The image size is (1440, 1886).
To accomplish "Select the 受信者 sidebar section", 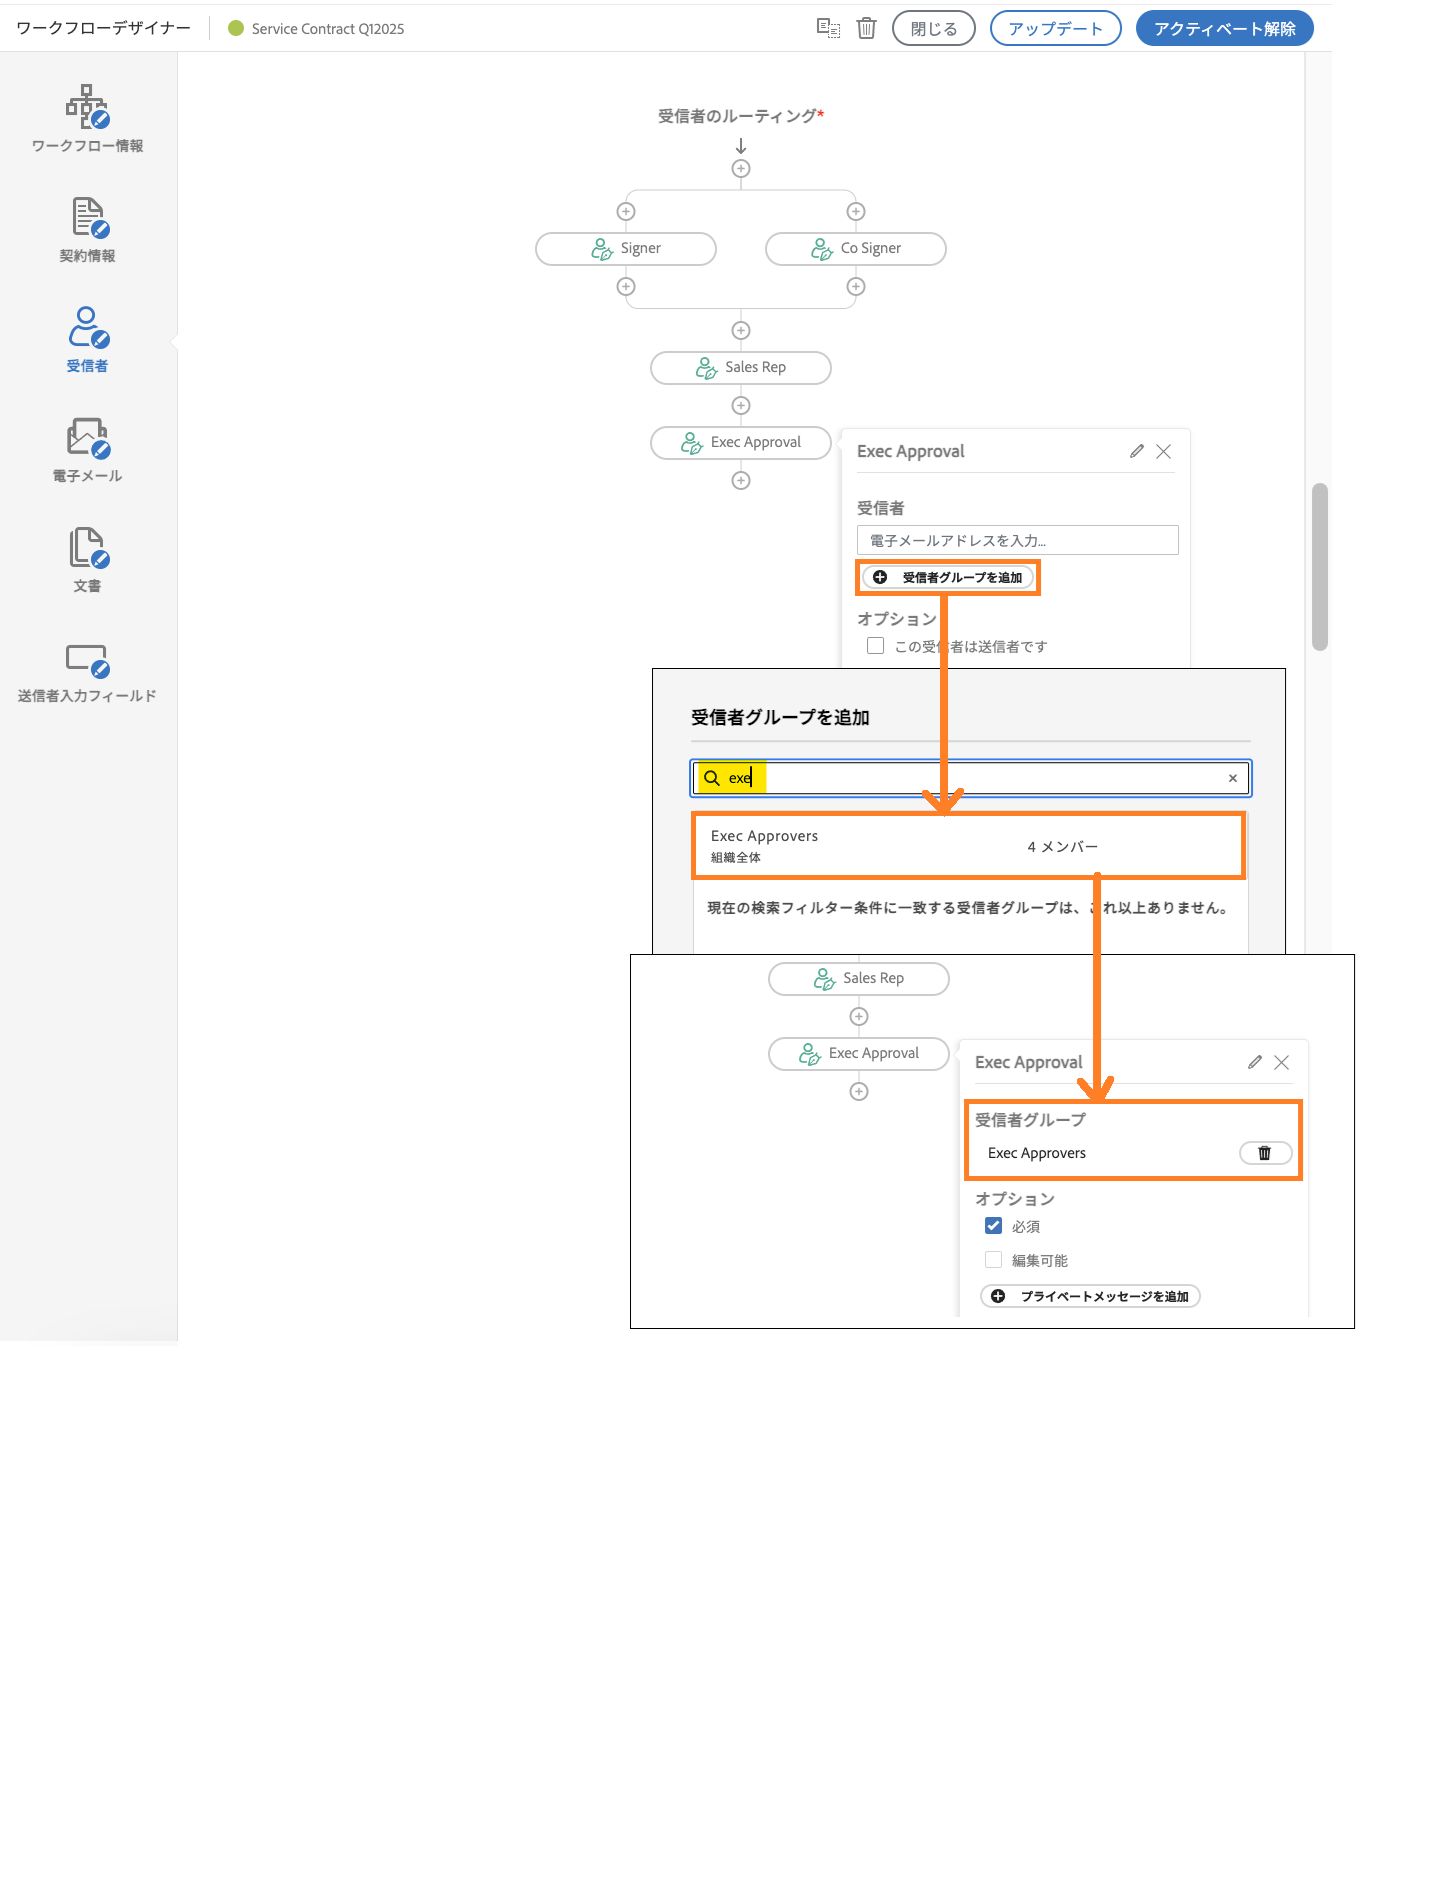I will (87, 340).
